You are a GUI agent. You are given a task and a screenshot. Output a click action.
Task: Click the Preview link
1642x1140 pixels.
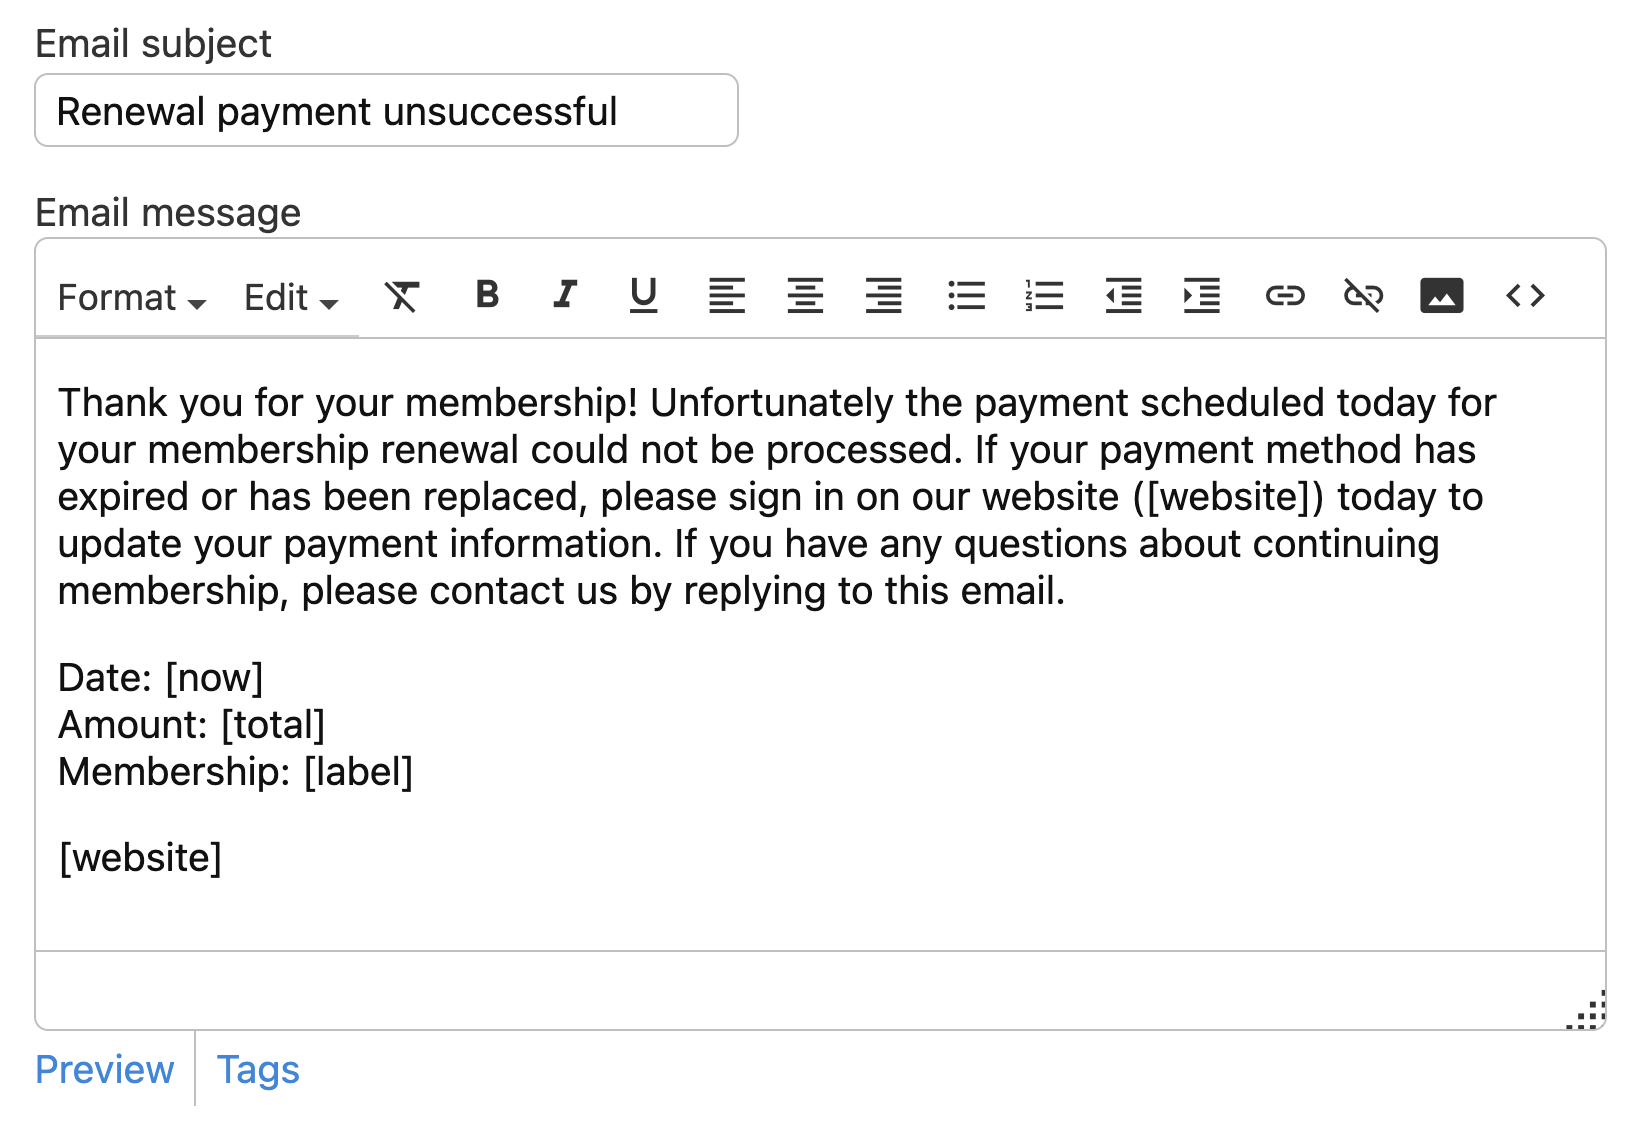point(105,1070)
